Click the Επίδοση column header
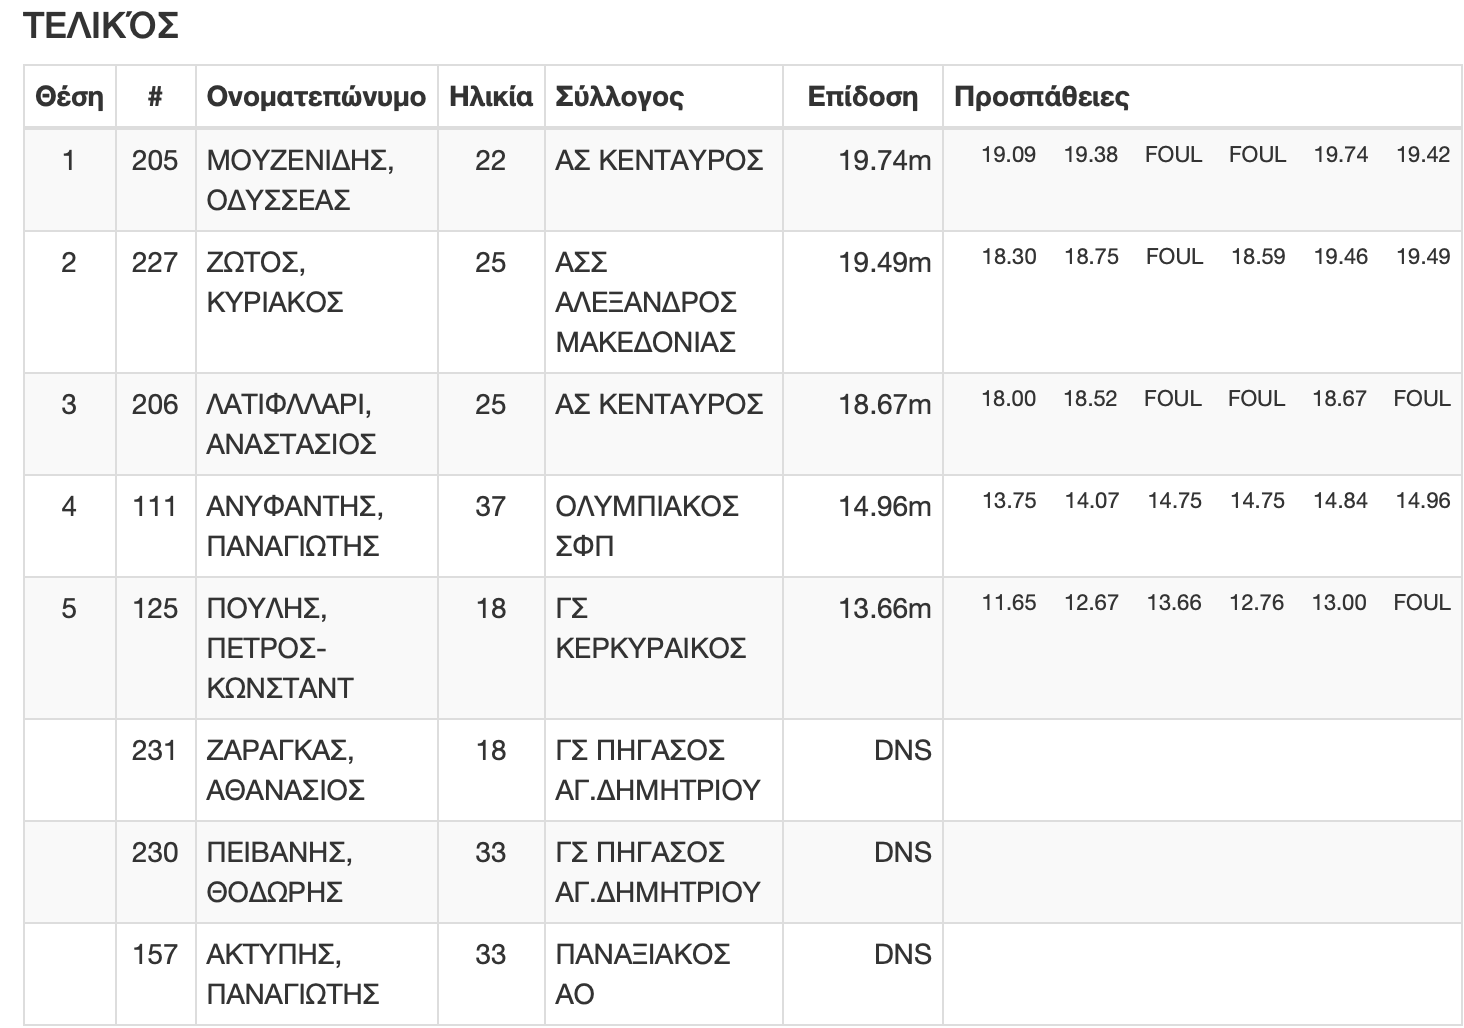This screenshot has height=1028, width=1464. (x=862, y=97)
